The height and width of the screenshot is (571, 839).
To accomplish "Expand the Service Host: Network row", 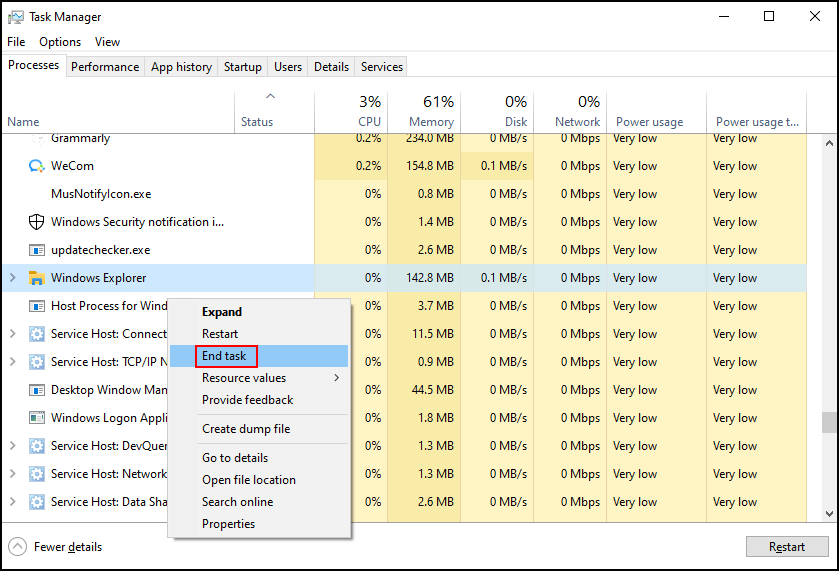I will (13, 474).
